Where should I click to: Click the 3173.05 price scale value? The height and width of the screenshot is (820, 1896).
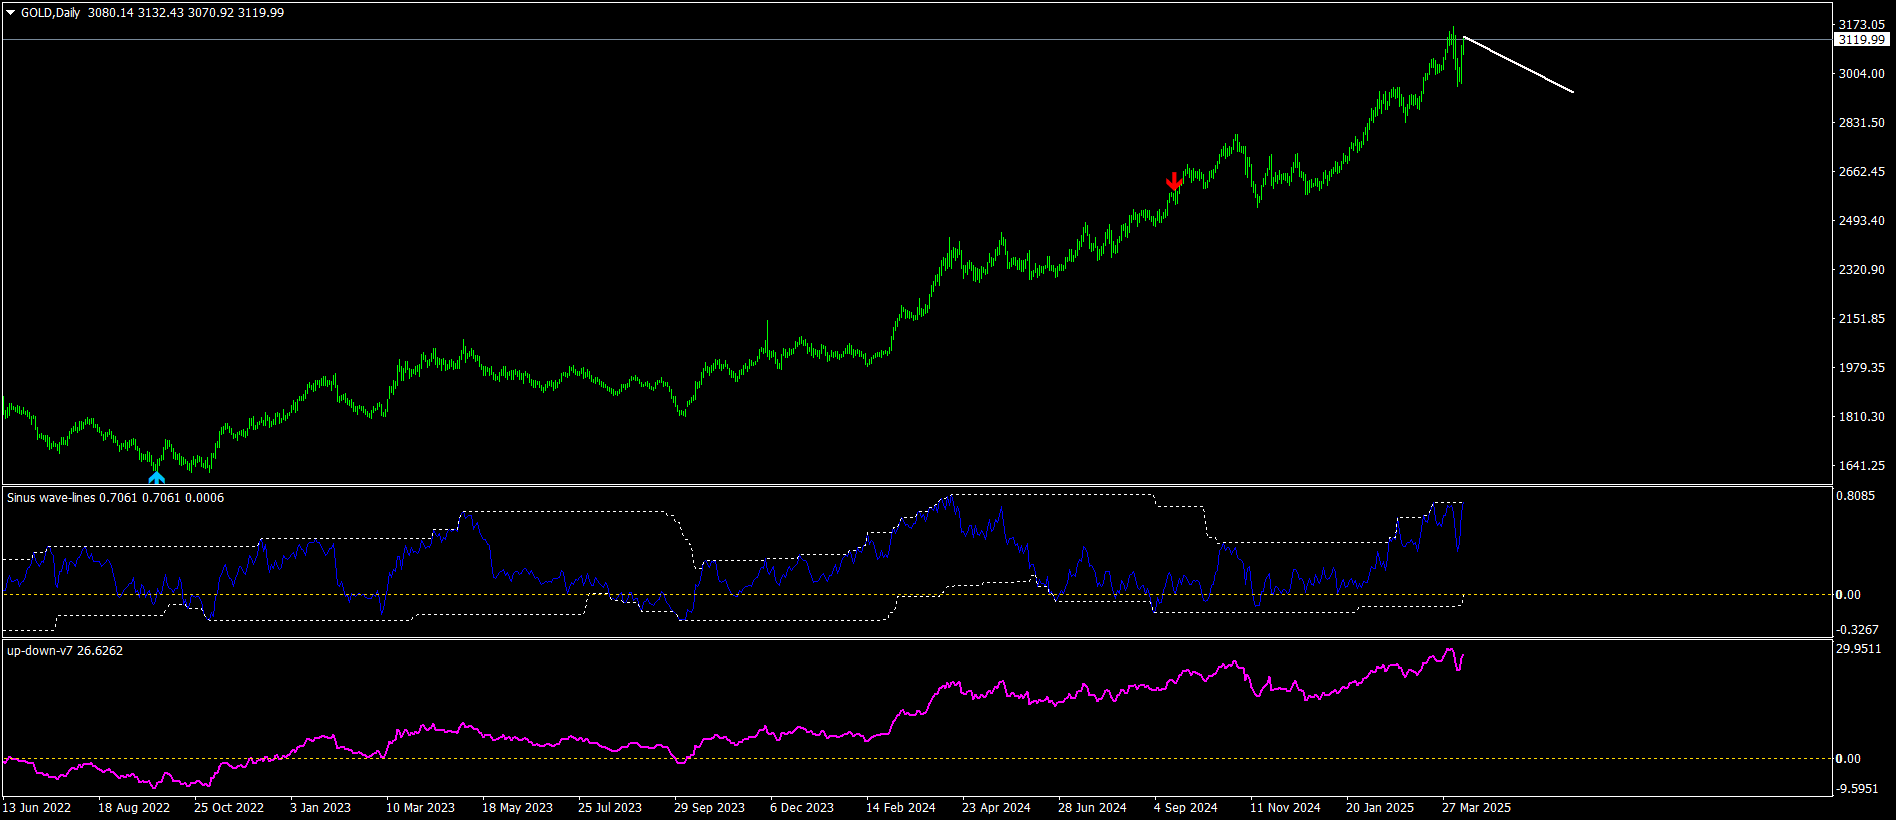(1862, 25)
